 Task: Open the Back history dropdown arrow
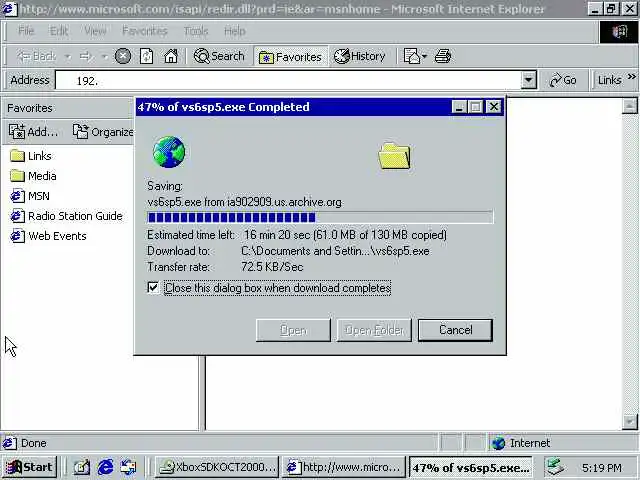(x=68, y=56)
